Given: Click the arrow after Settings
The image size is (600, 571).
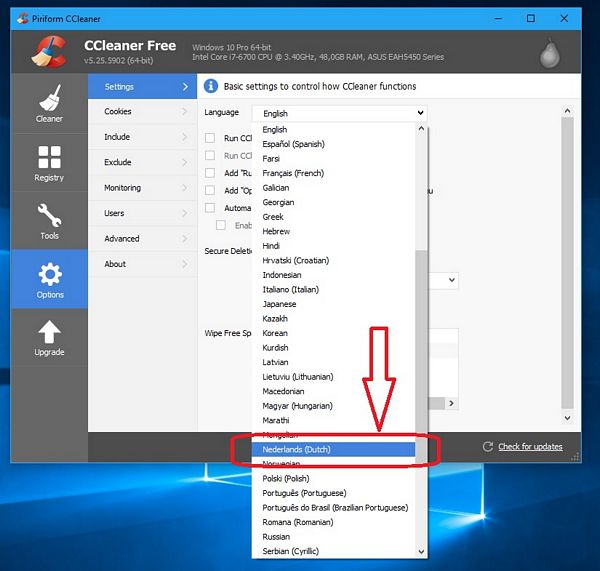Looking at the screenshot, I should pos(185,86).
